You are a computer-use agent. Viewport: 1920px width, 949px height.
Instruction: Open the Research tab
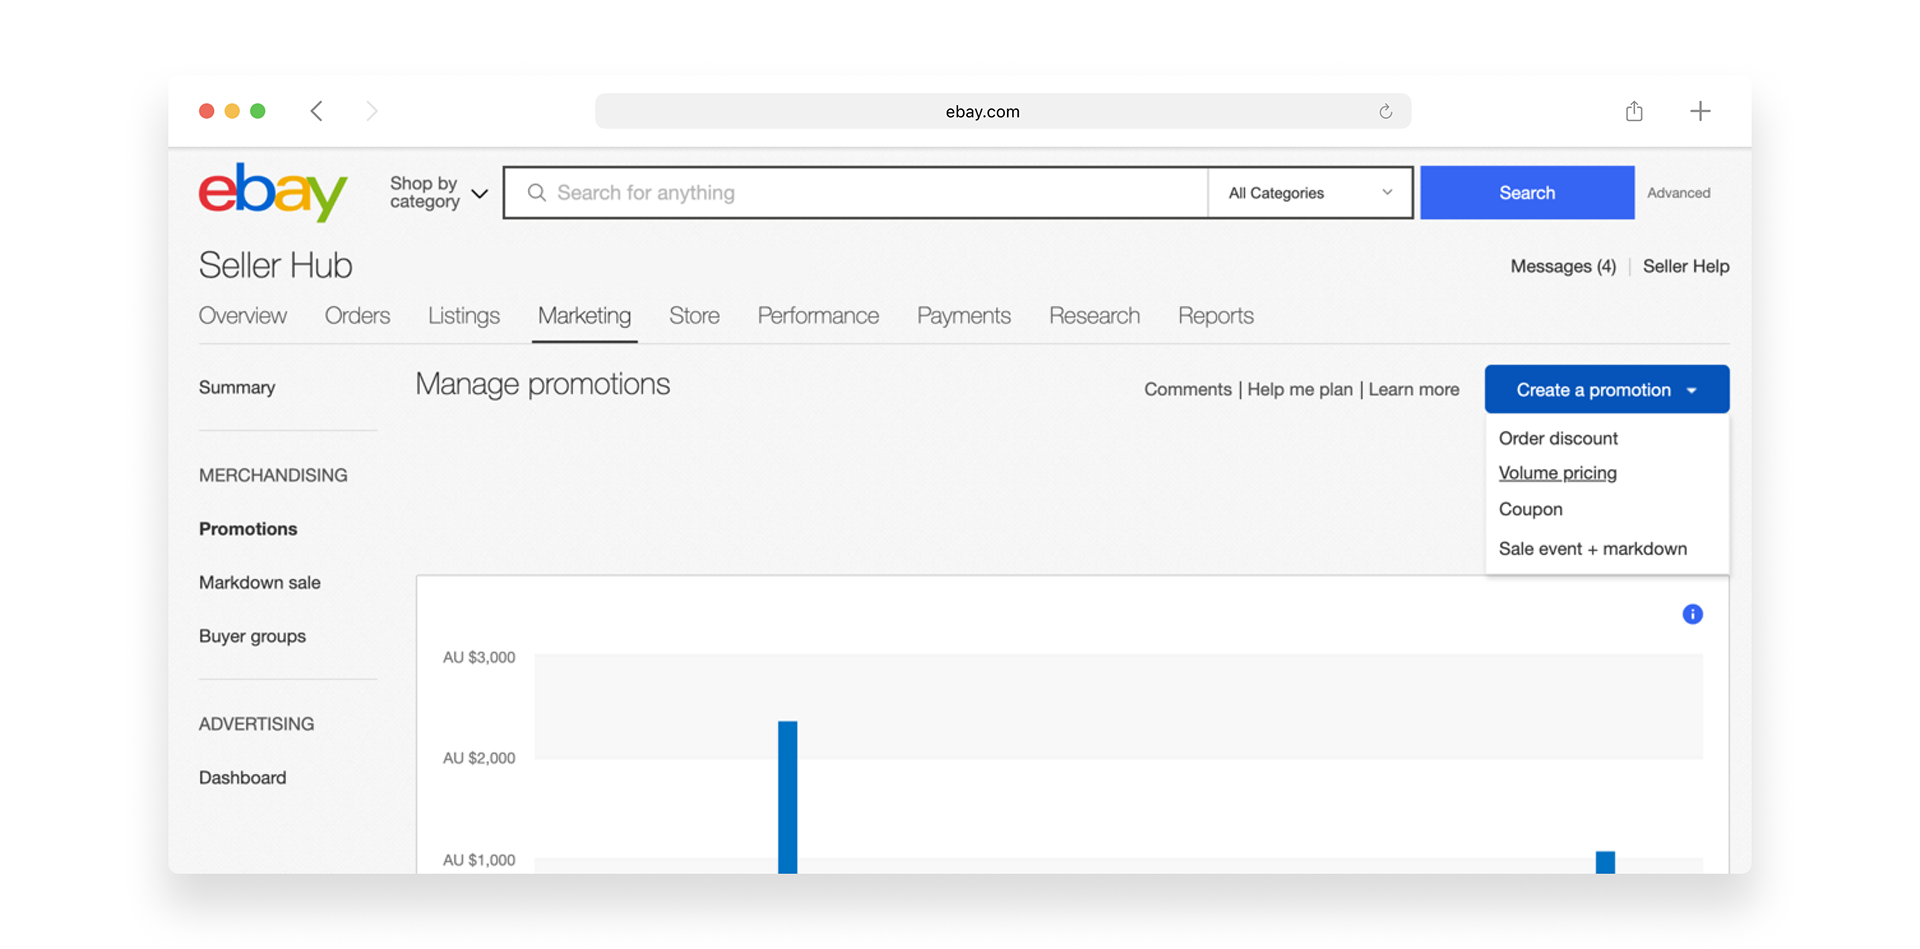click(1094, 315)
